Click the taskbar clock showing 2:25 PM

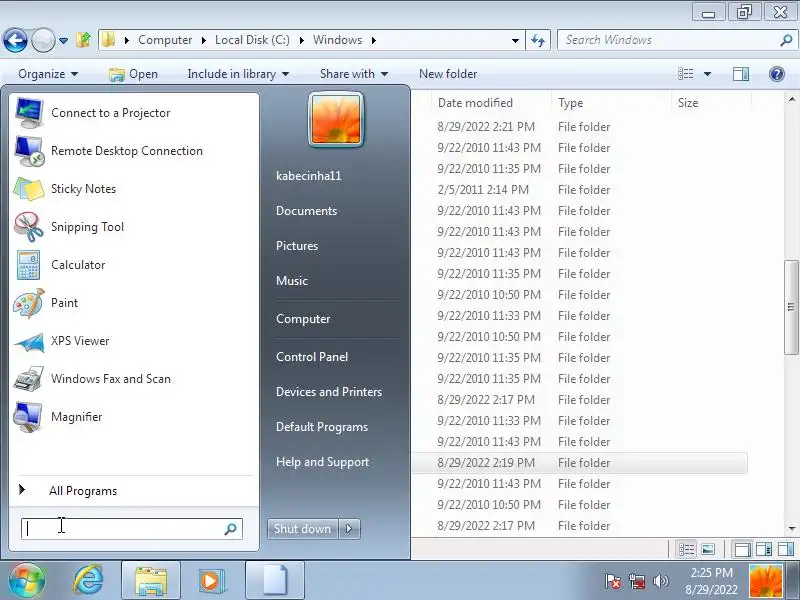point(711,581)
